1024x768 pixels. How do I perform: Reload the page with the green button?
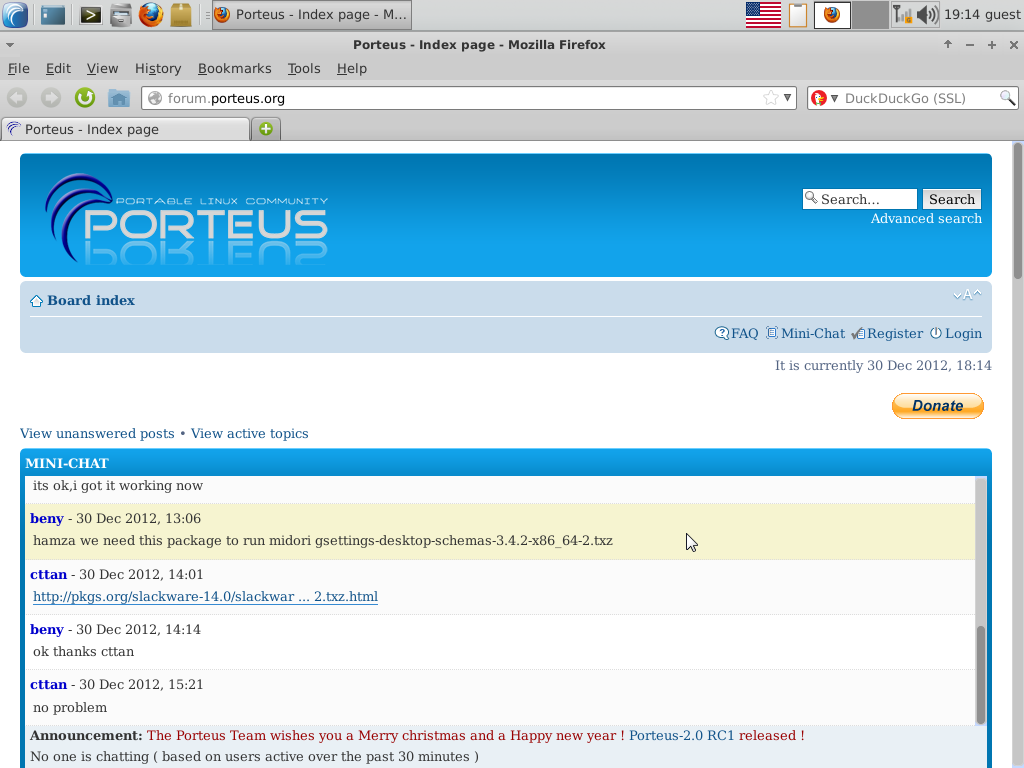pyautogui.click(x=85, y=98)
